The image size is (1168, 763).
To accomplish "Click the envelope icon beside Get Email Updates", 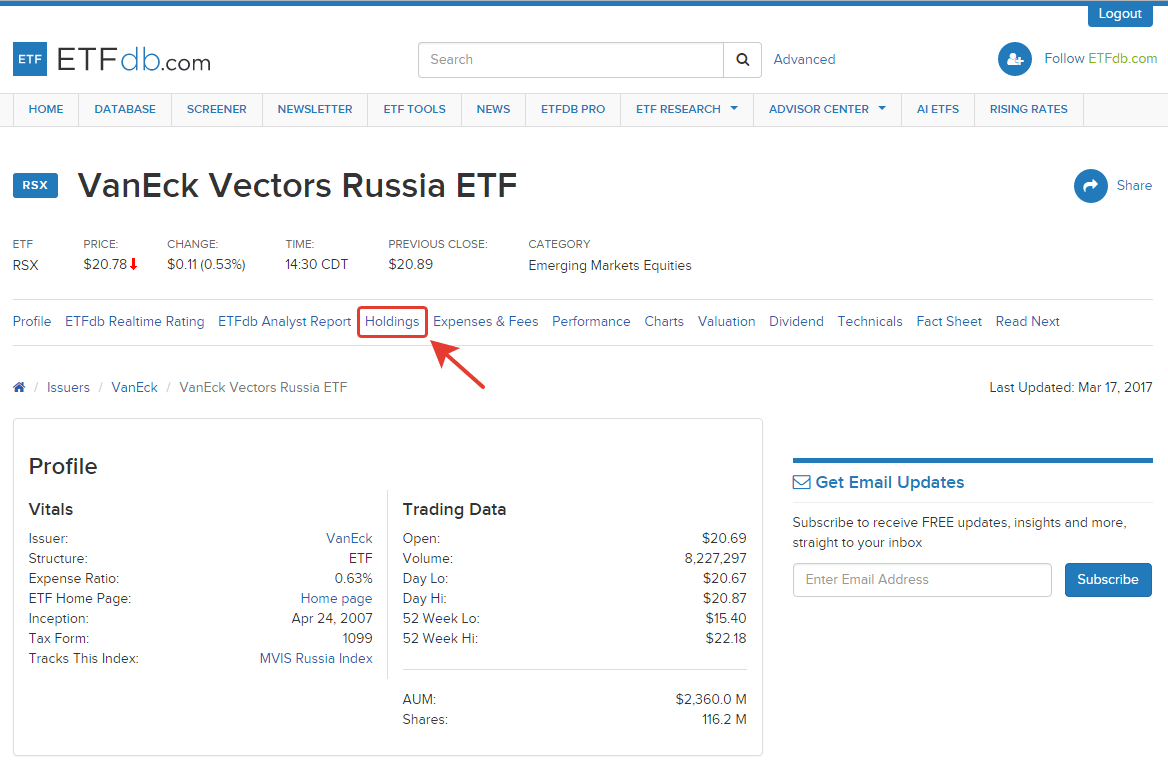I will 801,481.
